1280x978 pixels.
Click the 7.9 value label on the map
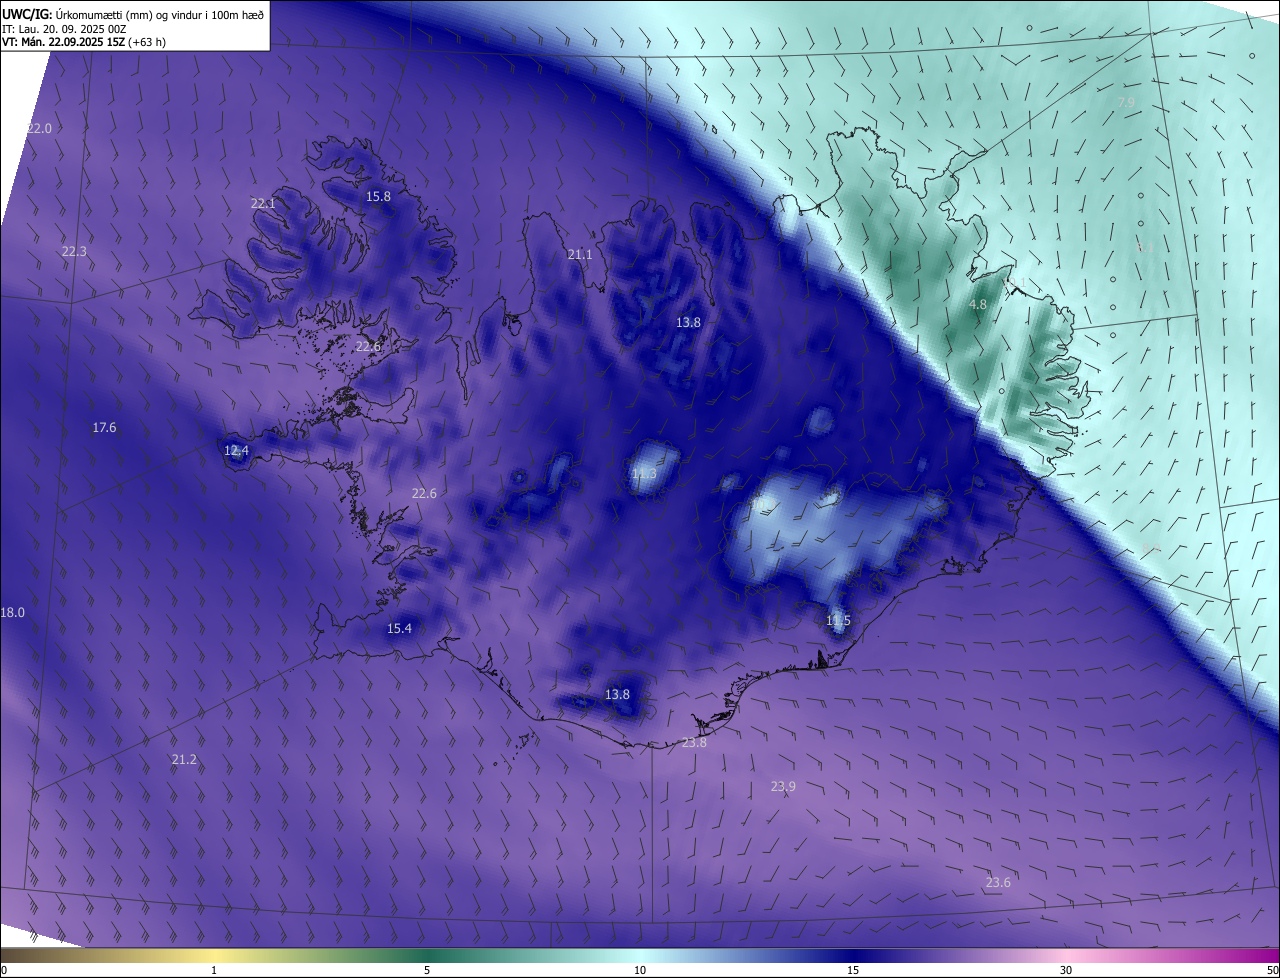(x=1126, y=103)
